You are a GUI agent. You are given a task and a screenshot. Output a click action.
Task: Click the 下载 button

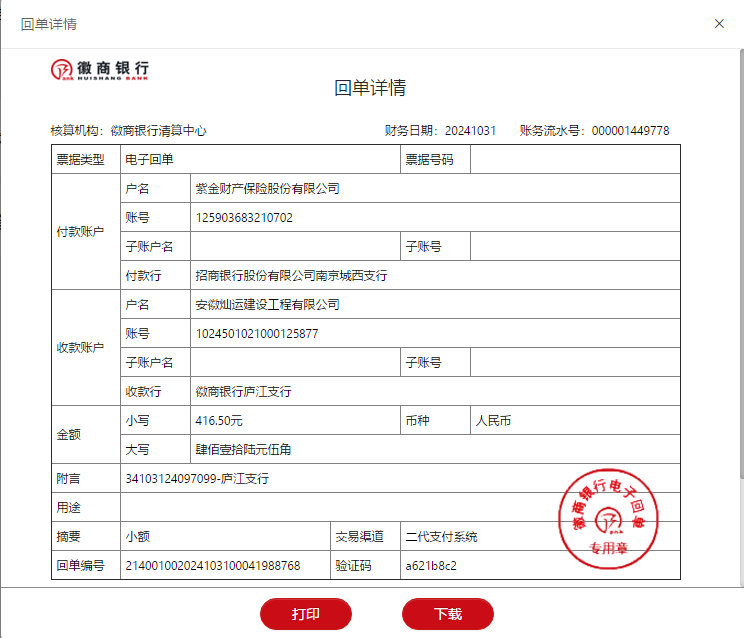pos(448,613)
